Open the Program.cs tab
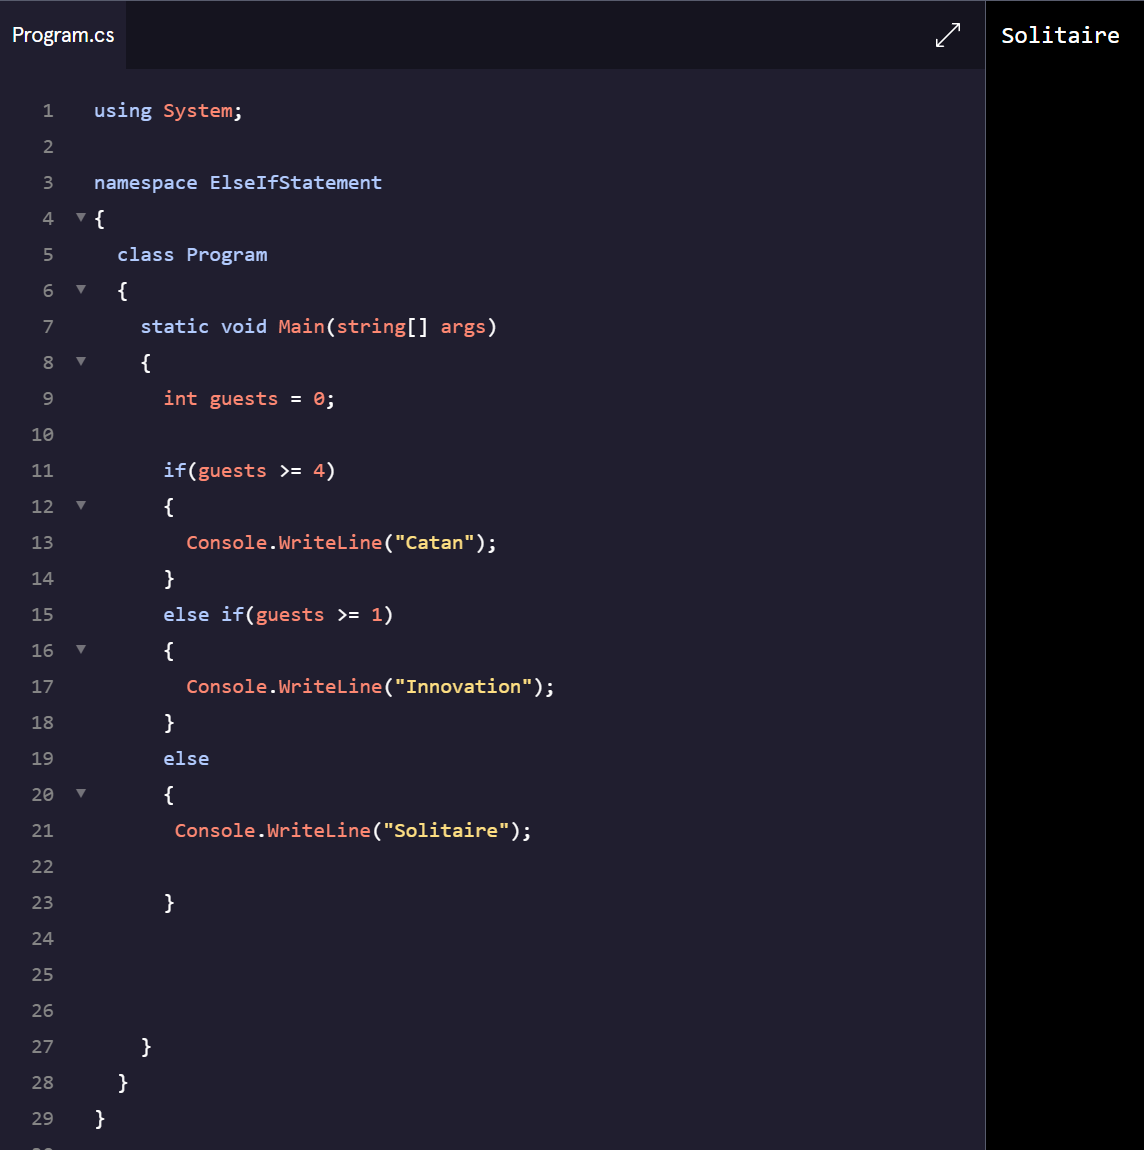1144x1150 pixels. click(63, 35)
